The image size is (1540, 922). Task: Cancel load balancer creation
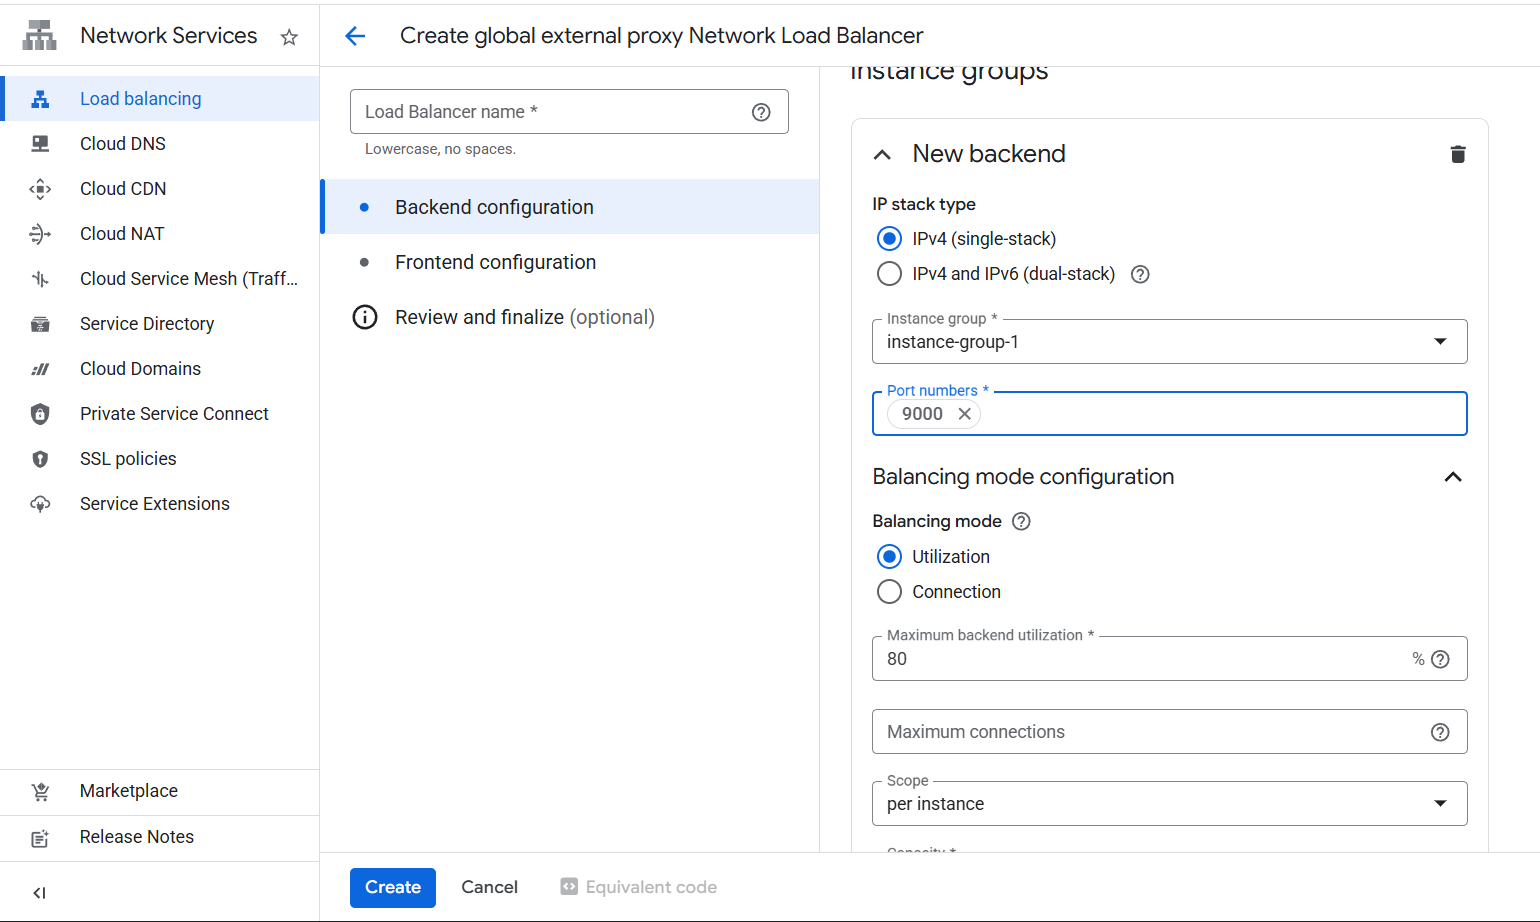coord(489,887)
